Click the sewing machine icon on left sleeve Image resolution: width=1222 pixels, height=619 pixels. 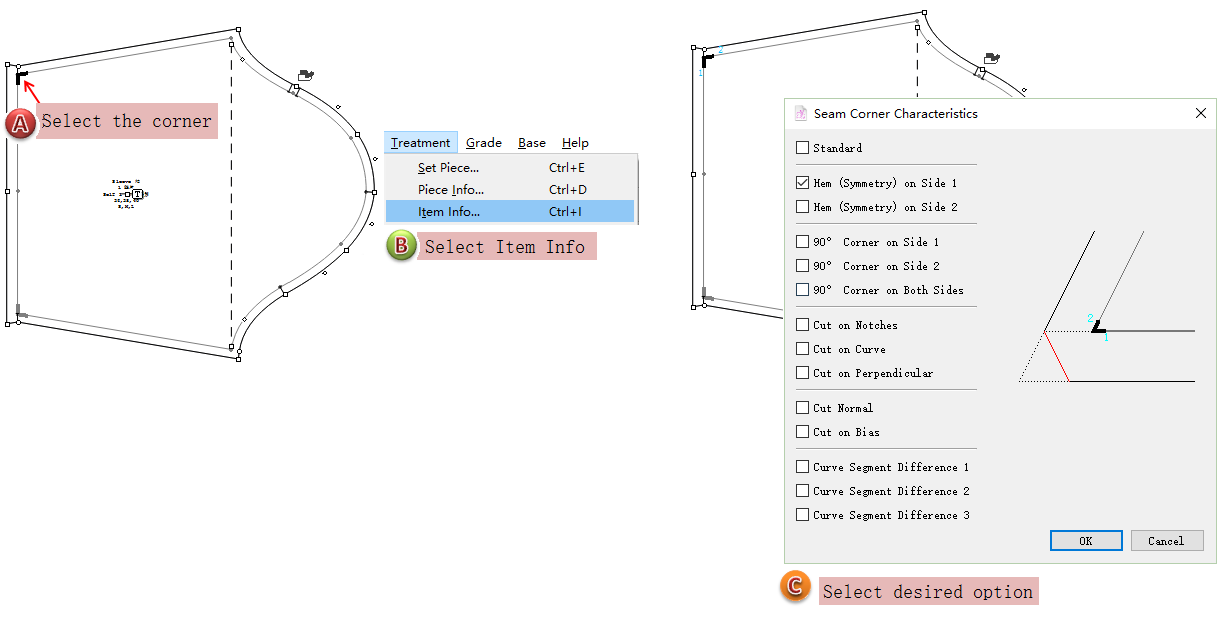click(307, 75)
